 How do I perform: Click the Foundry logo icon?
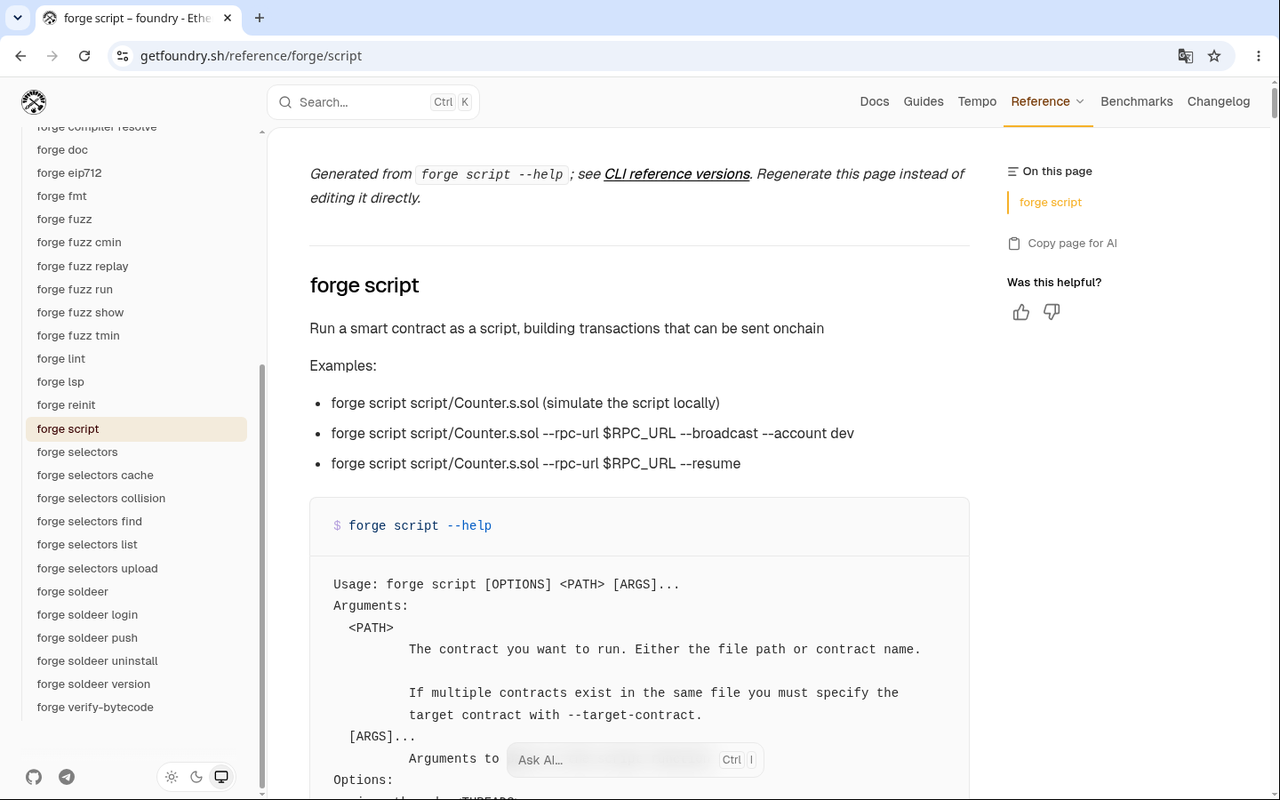click(x=34, y=102)
